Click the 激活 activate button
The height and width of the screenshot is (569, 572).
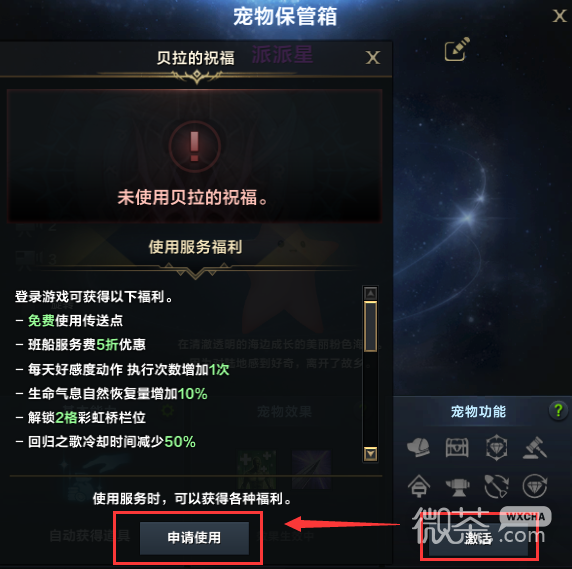pos(478,538)
